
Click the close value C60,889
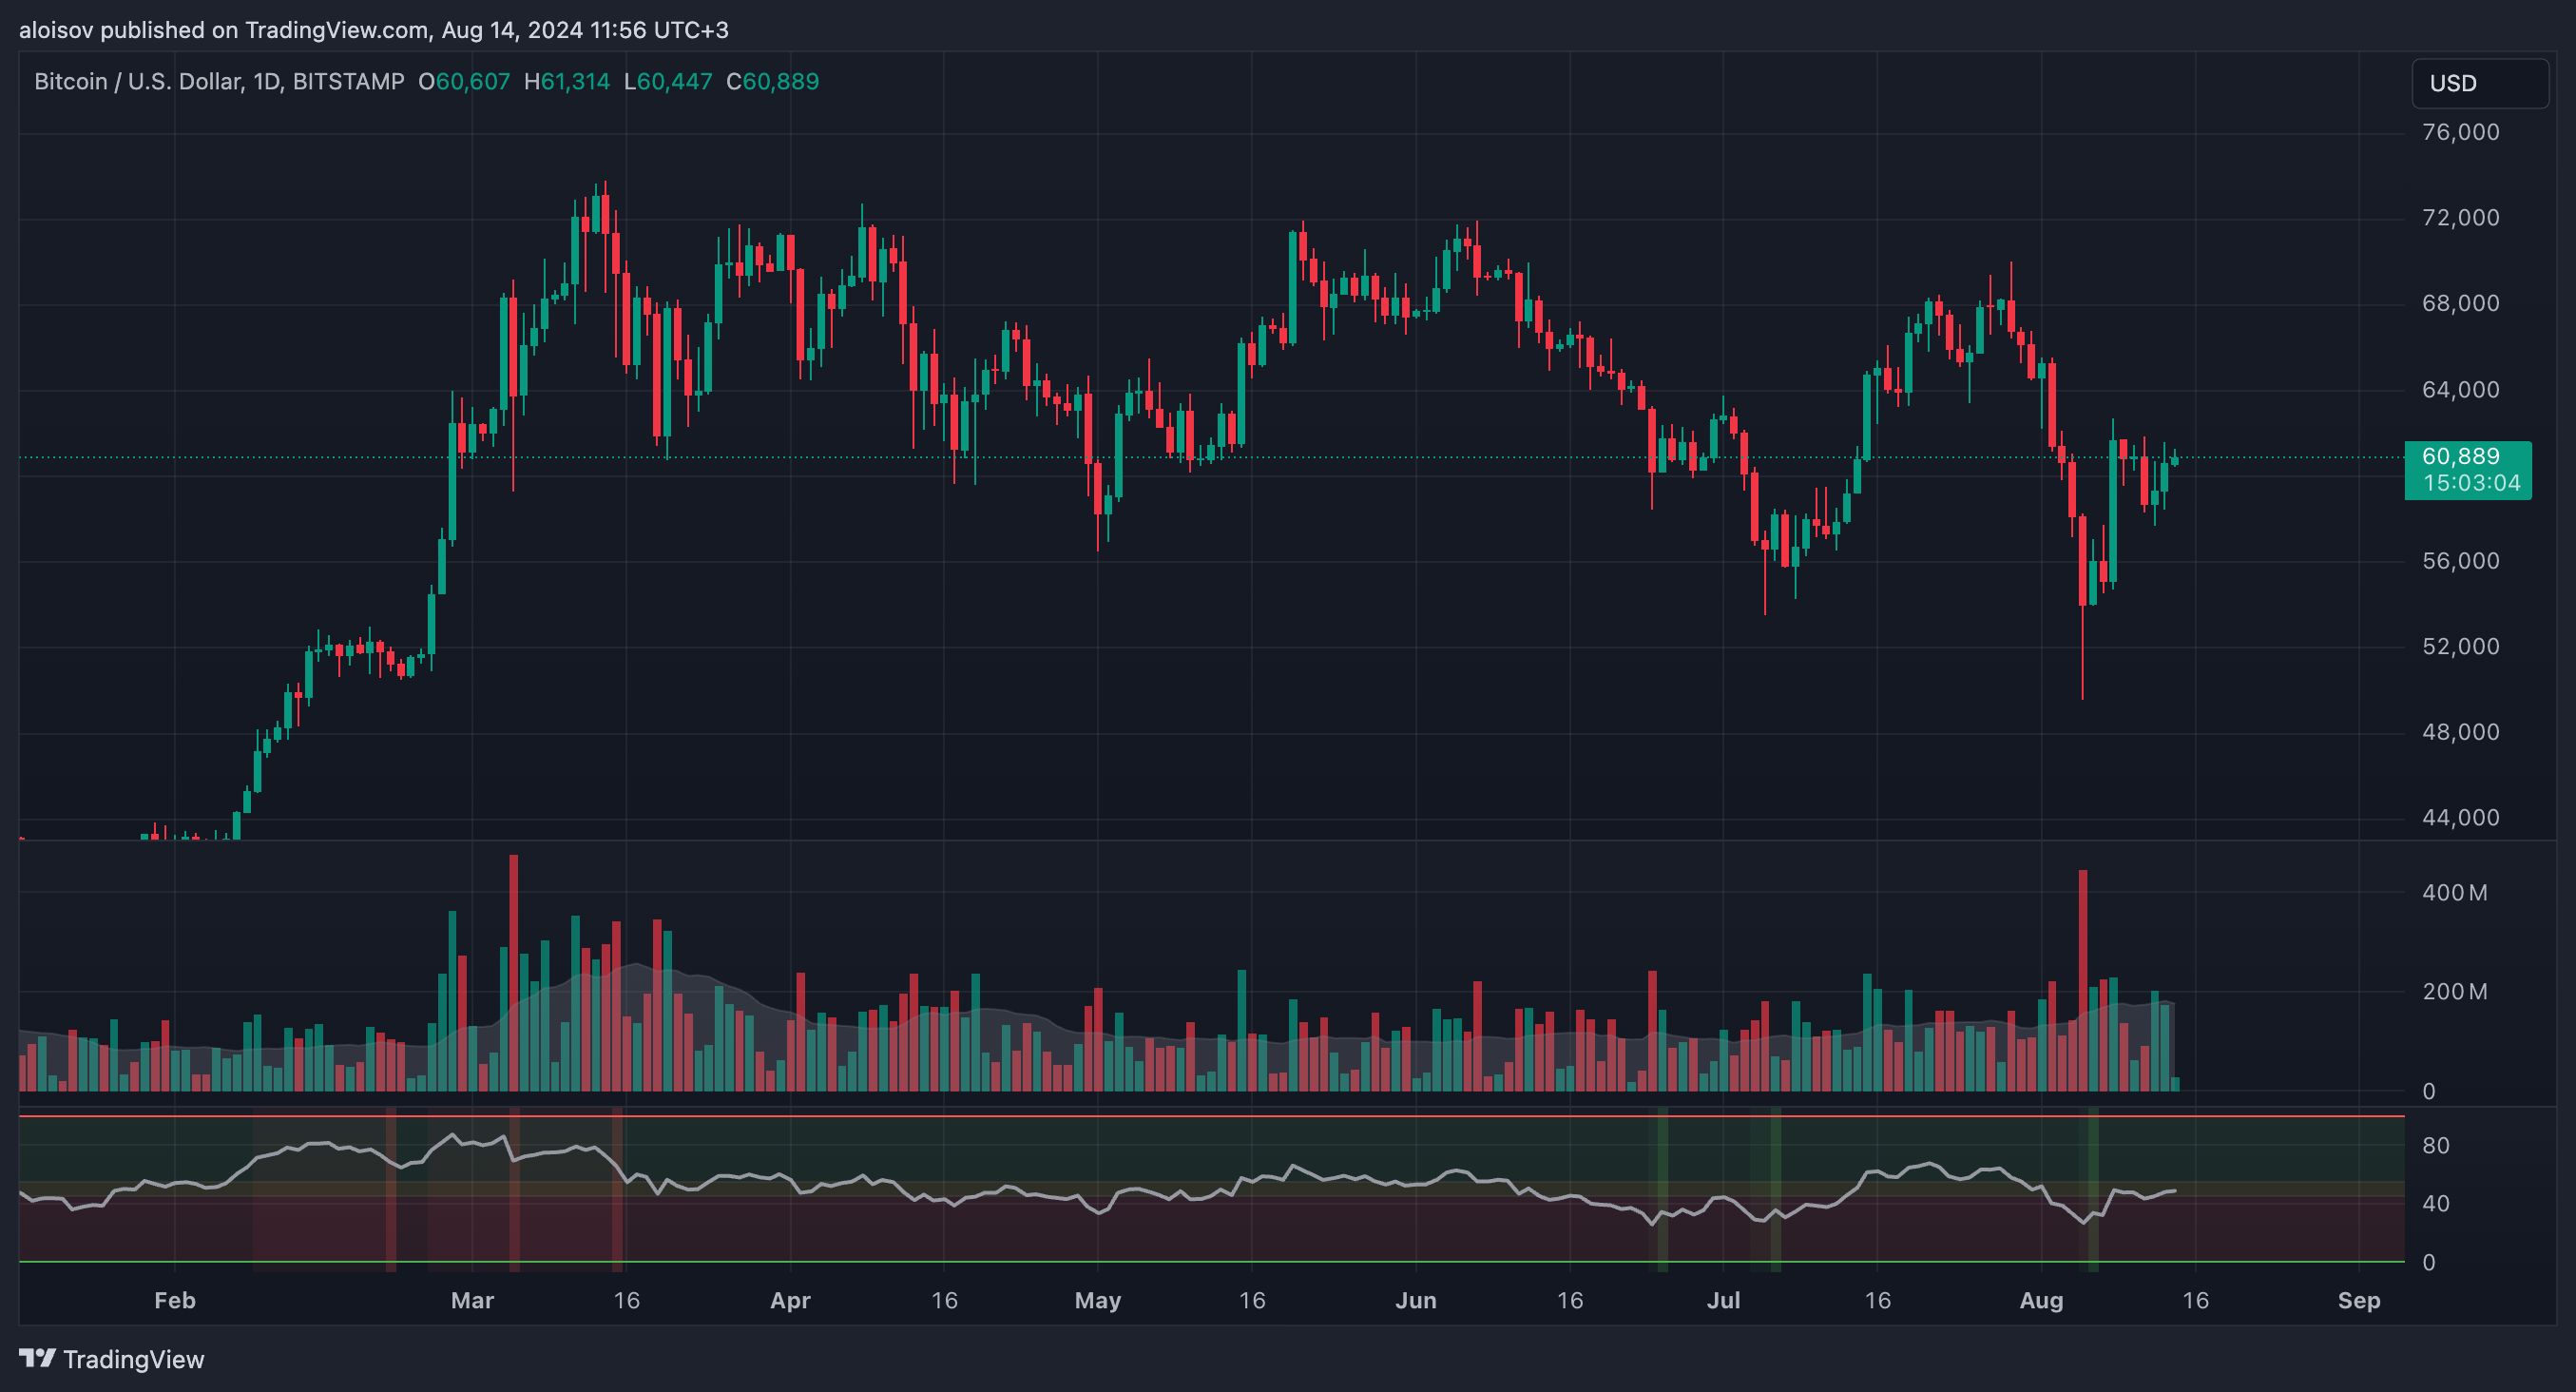772,82
